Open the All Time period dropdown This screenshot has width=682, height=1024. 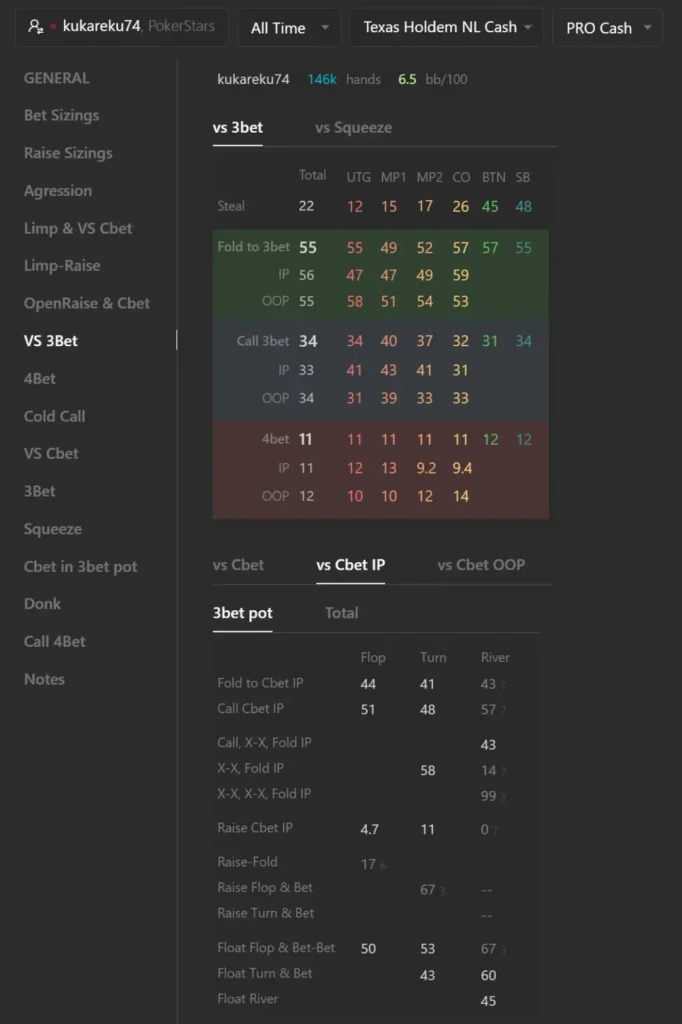pos(289,28)
